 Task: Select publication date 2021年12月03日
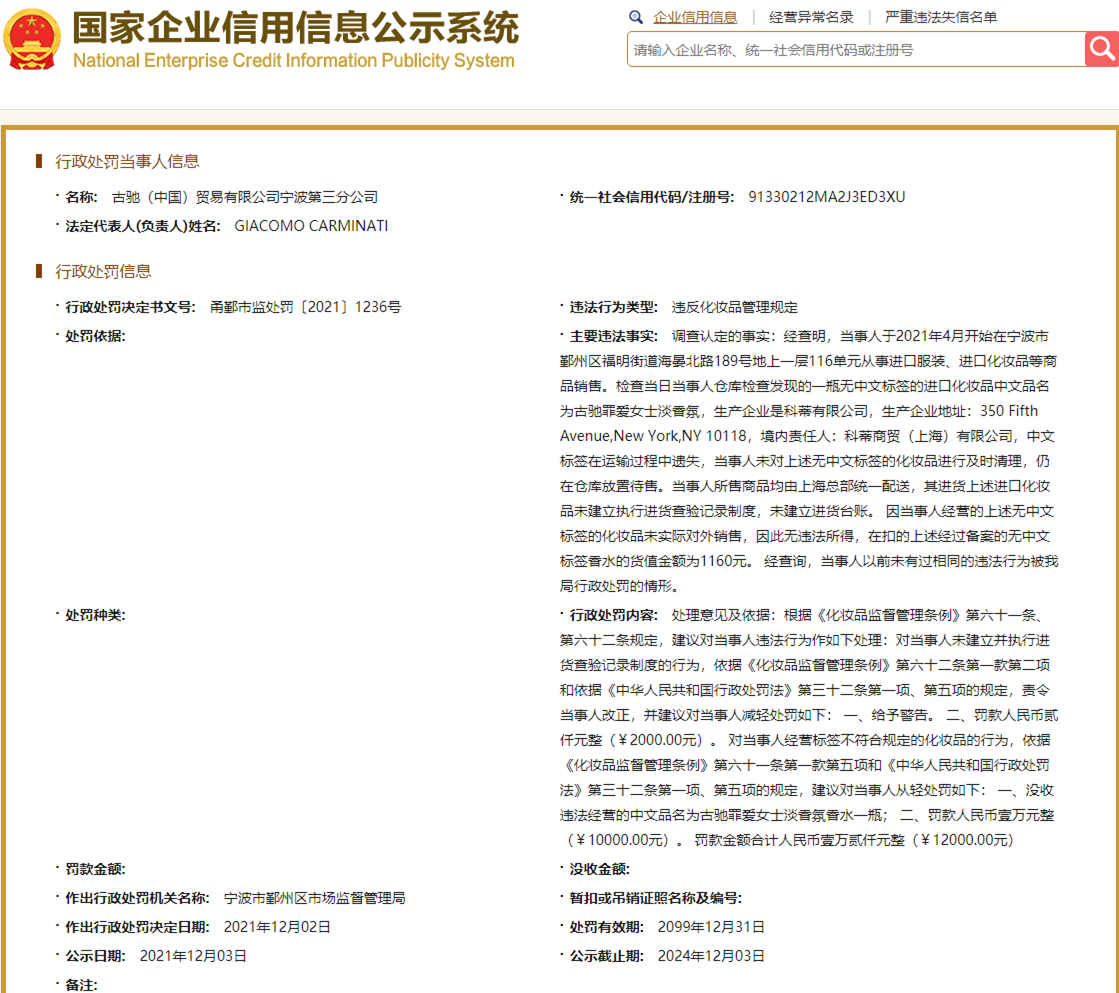[x=193, y=956]
